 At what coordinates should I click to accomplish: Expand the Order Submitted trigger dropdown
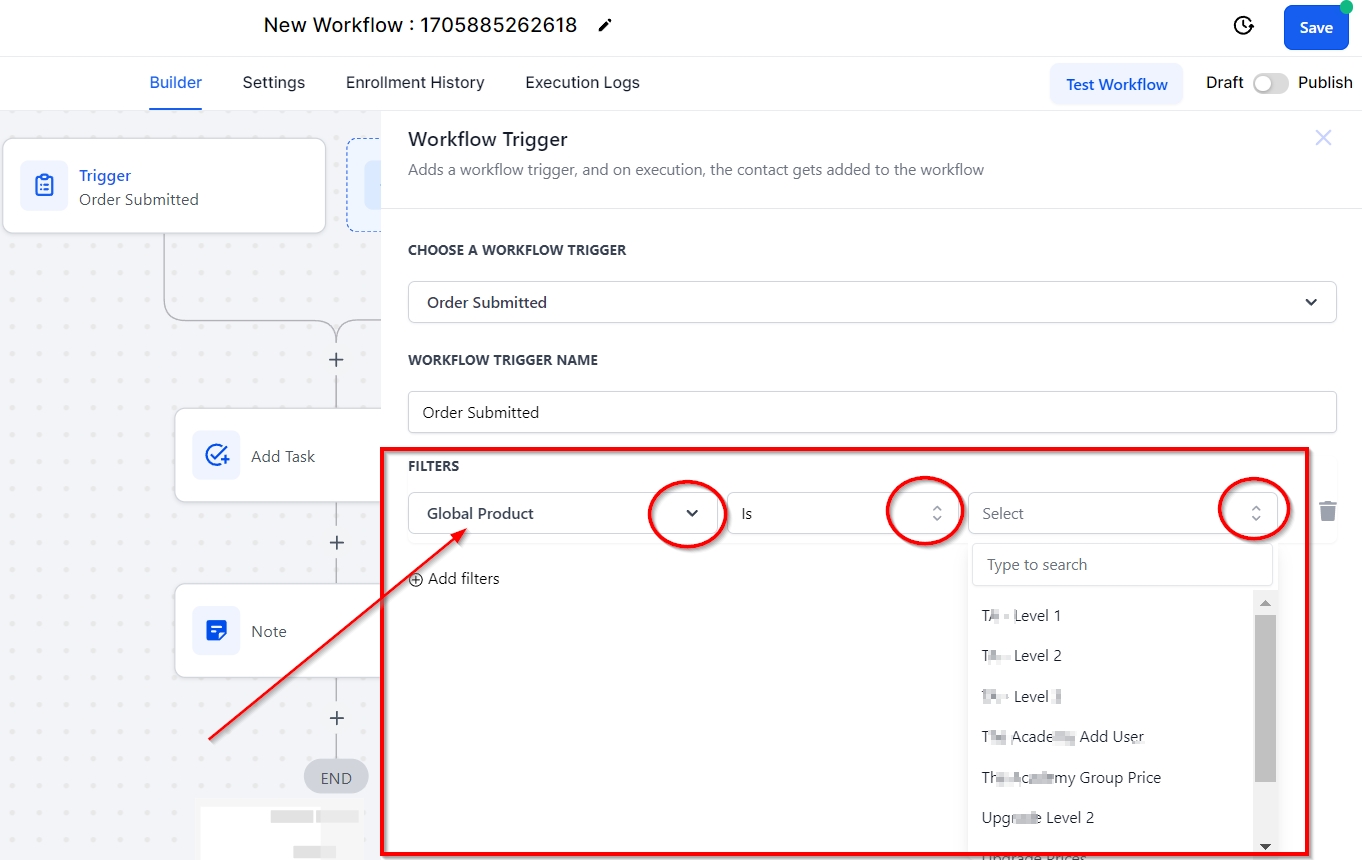[1310, 302]
